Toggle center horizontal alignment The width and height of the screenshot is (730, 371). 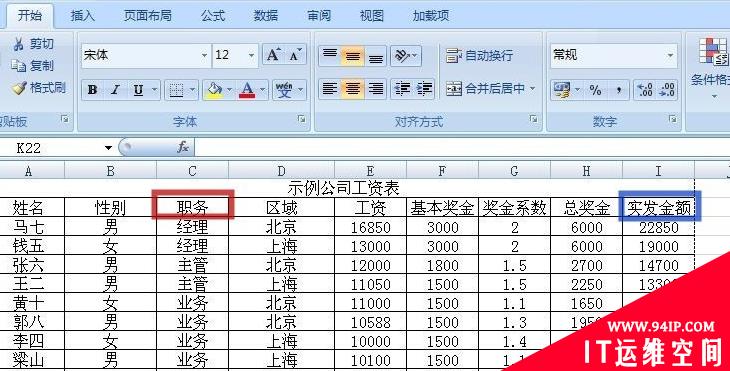(x=352, y=88)
